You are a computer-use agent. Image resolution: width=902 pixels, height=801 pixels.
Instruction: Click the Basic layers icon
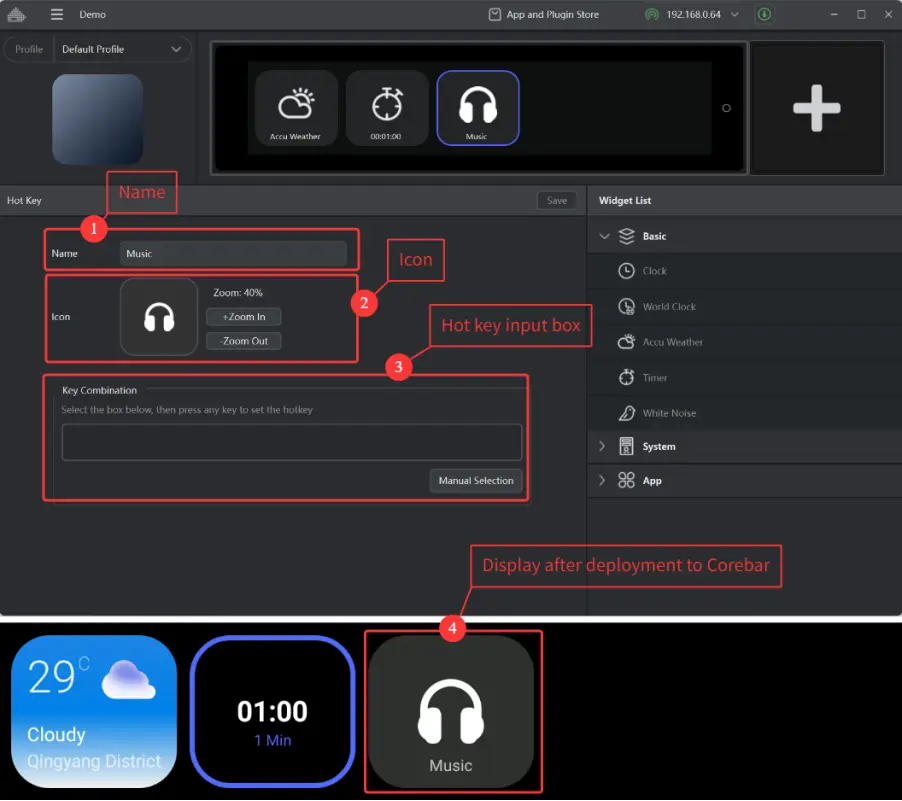point(626,237)
